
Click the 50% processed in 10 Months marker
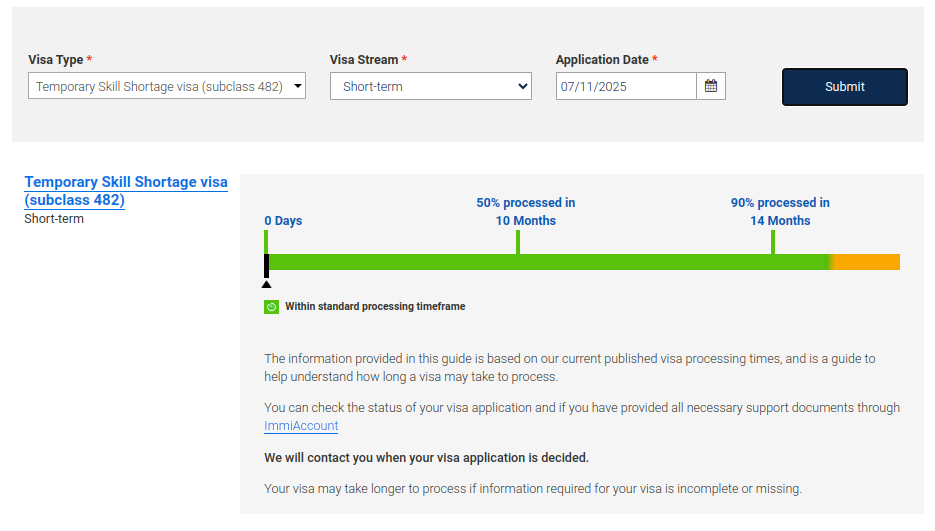click(525, 212)
